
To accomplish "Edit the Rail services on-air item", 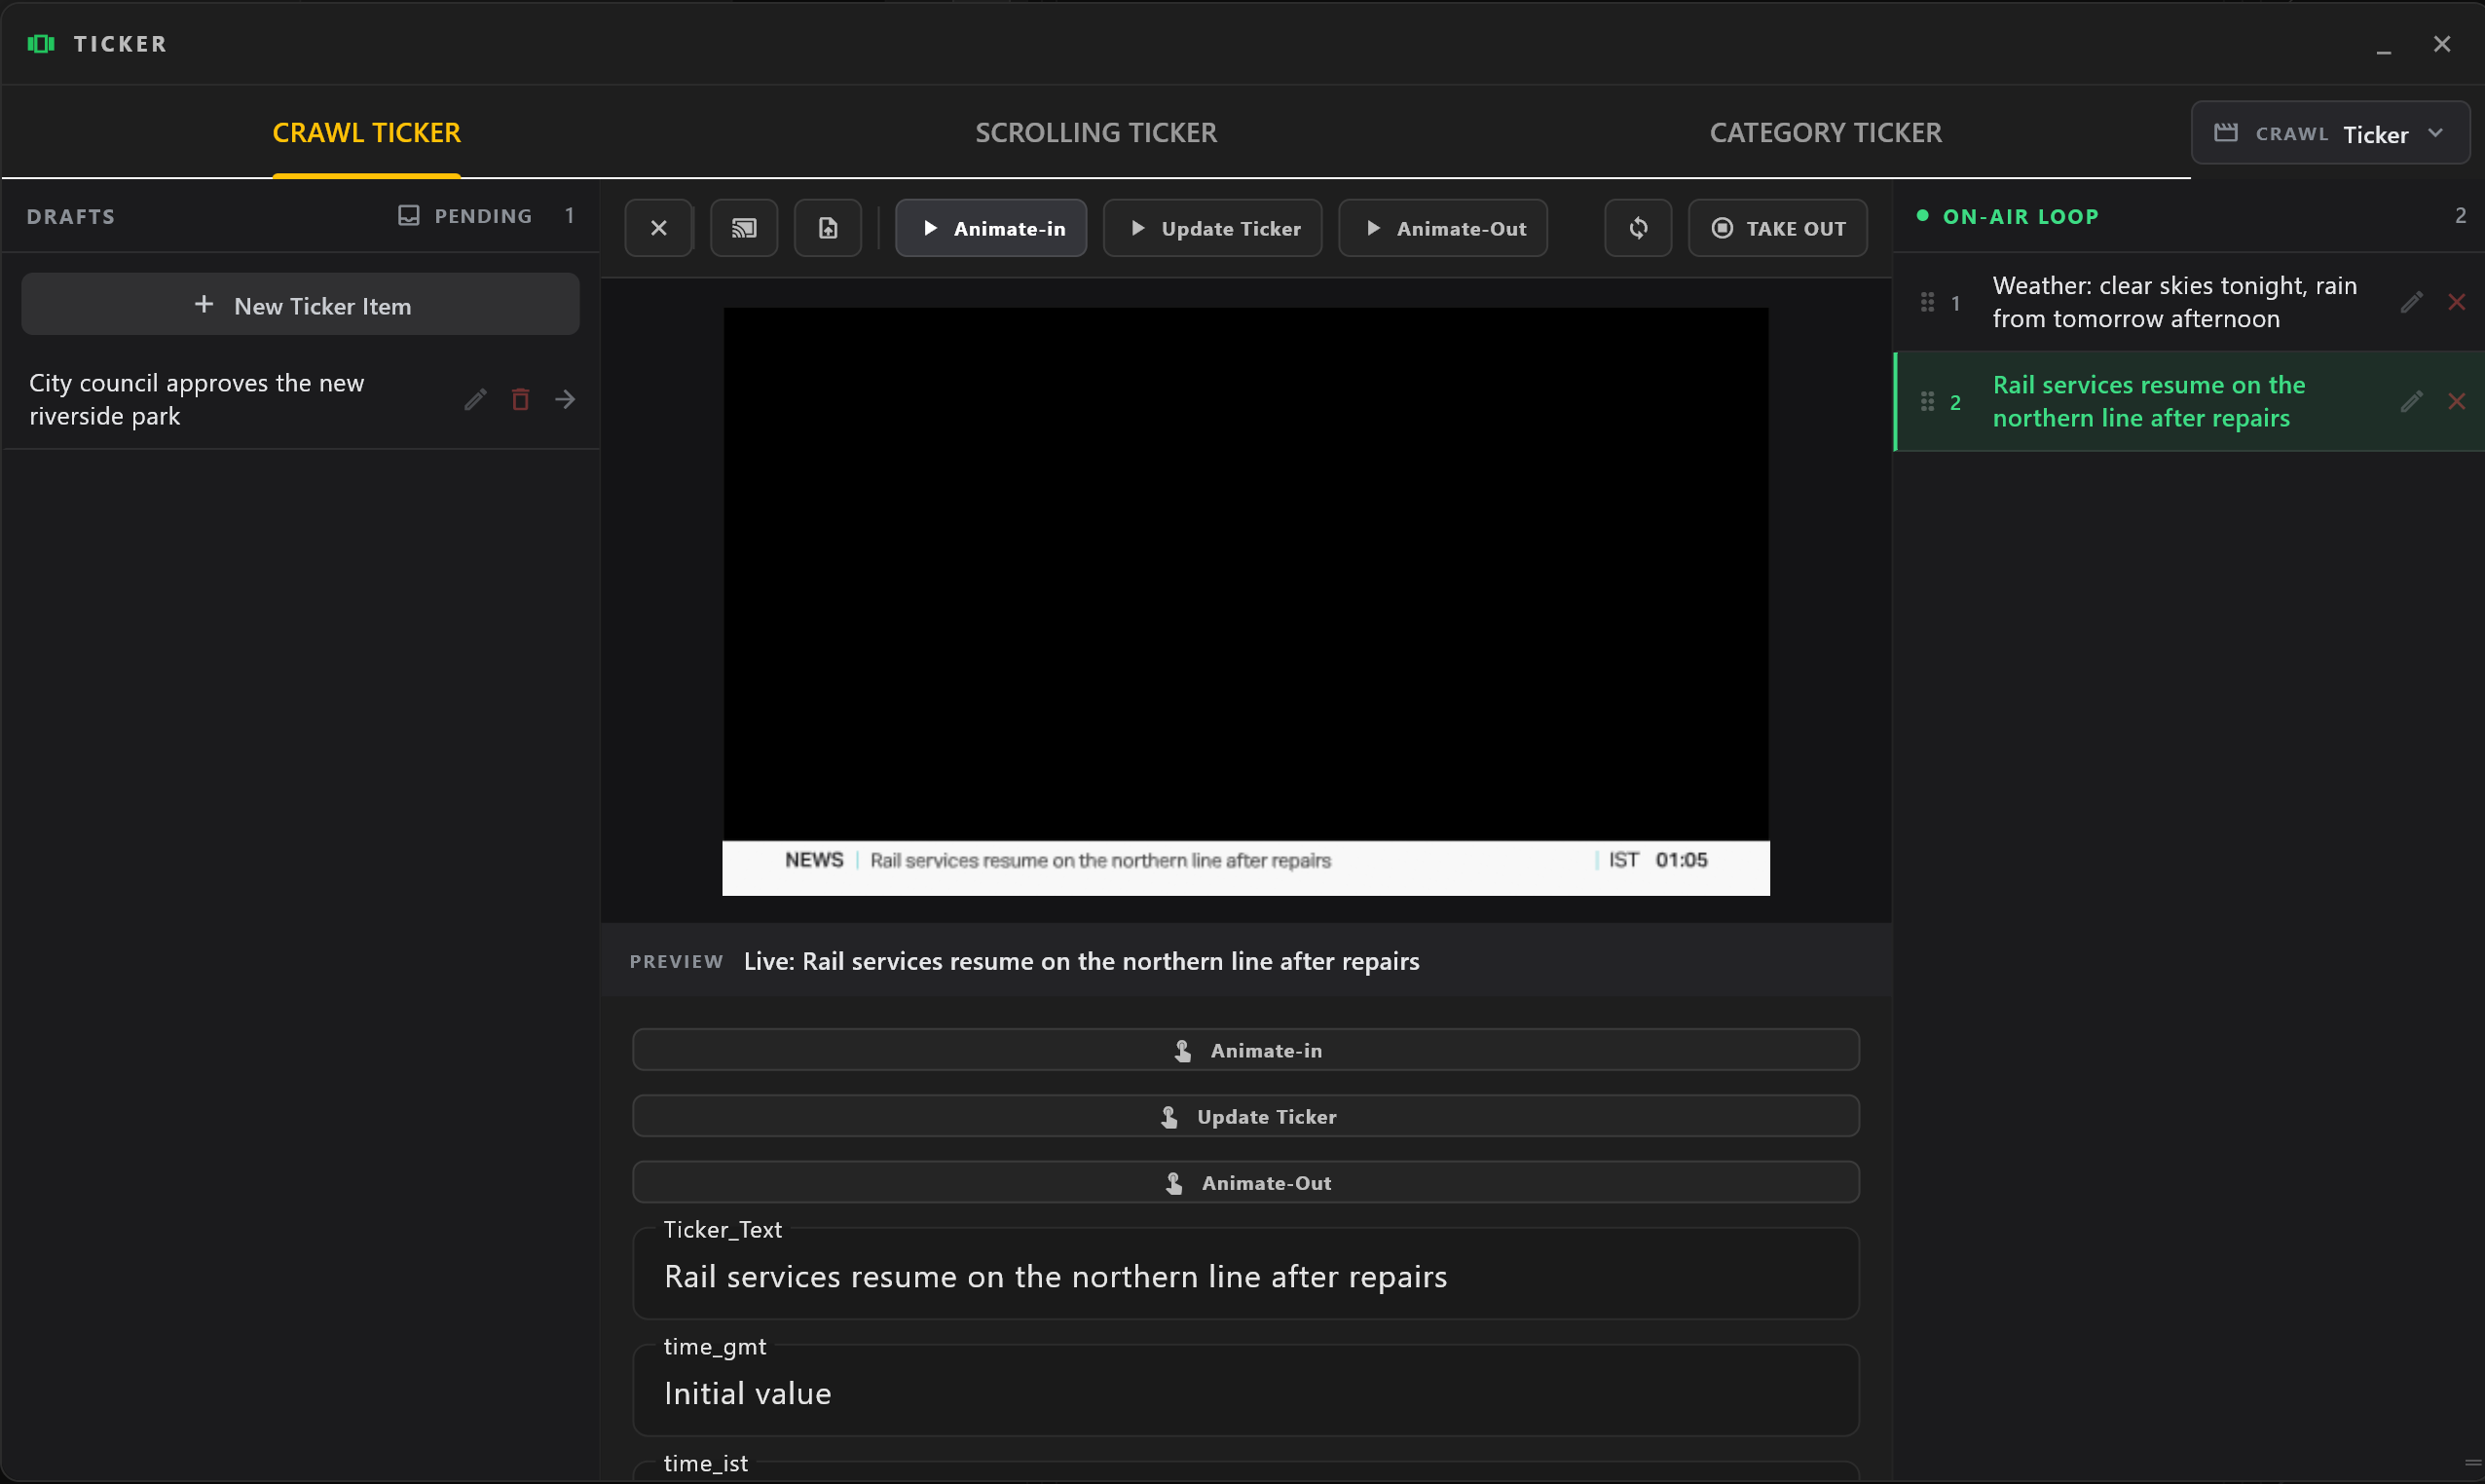I will point(2411,401).
